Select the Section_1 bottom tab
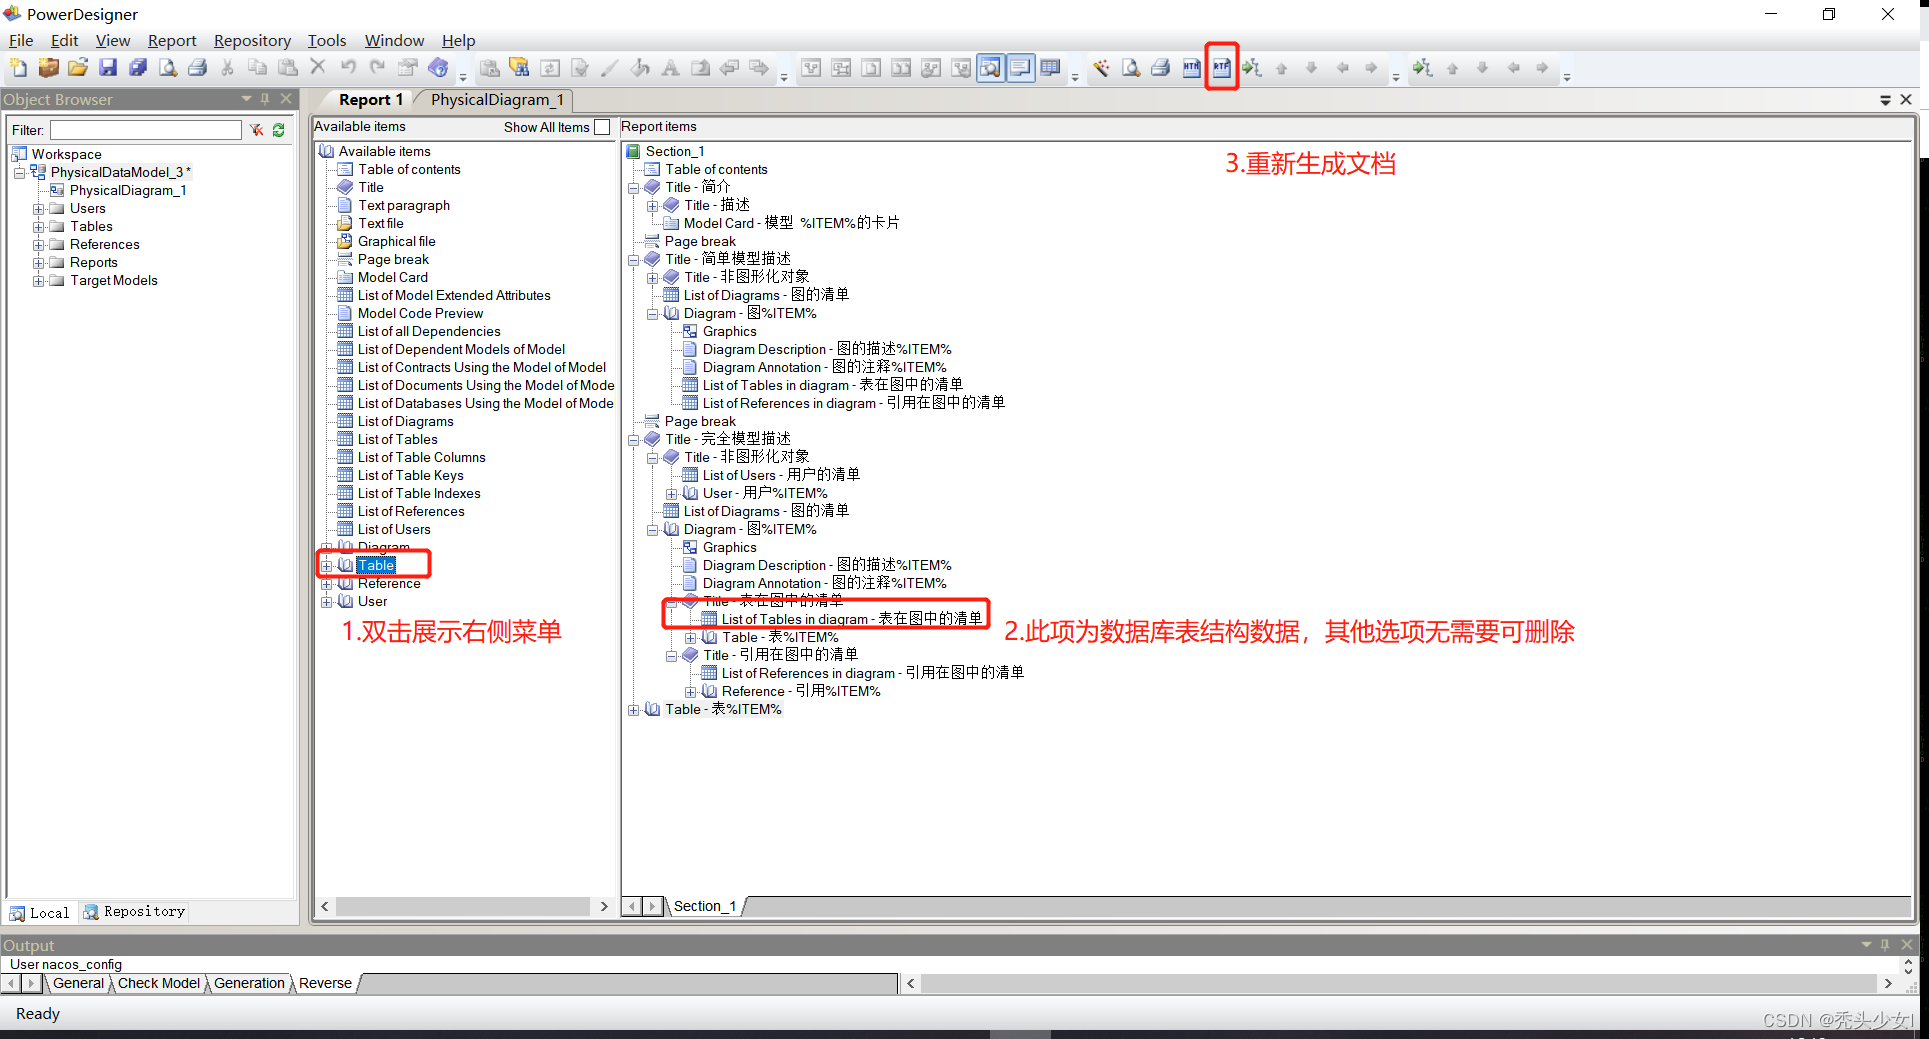The width and height of the screenshot is (1929, 1039). tap(705, 907)
